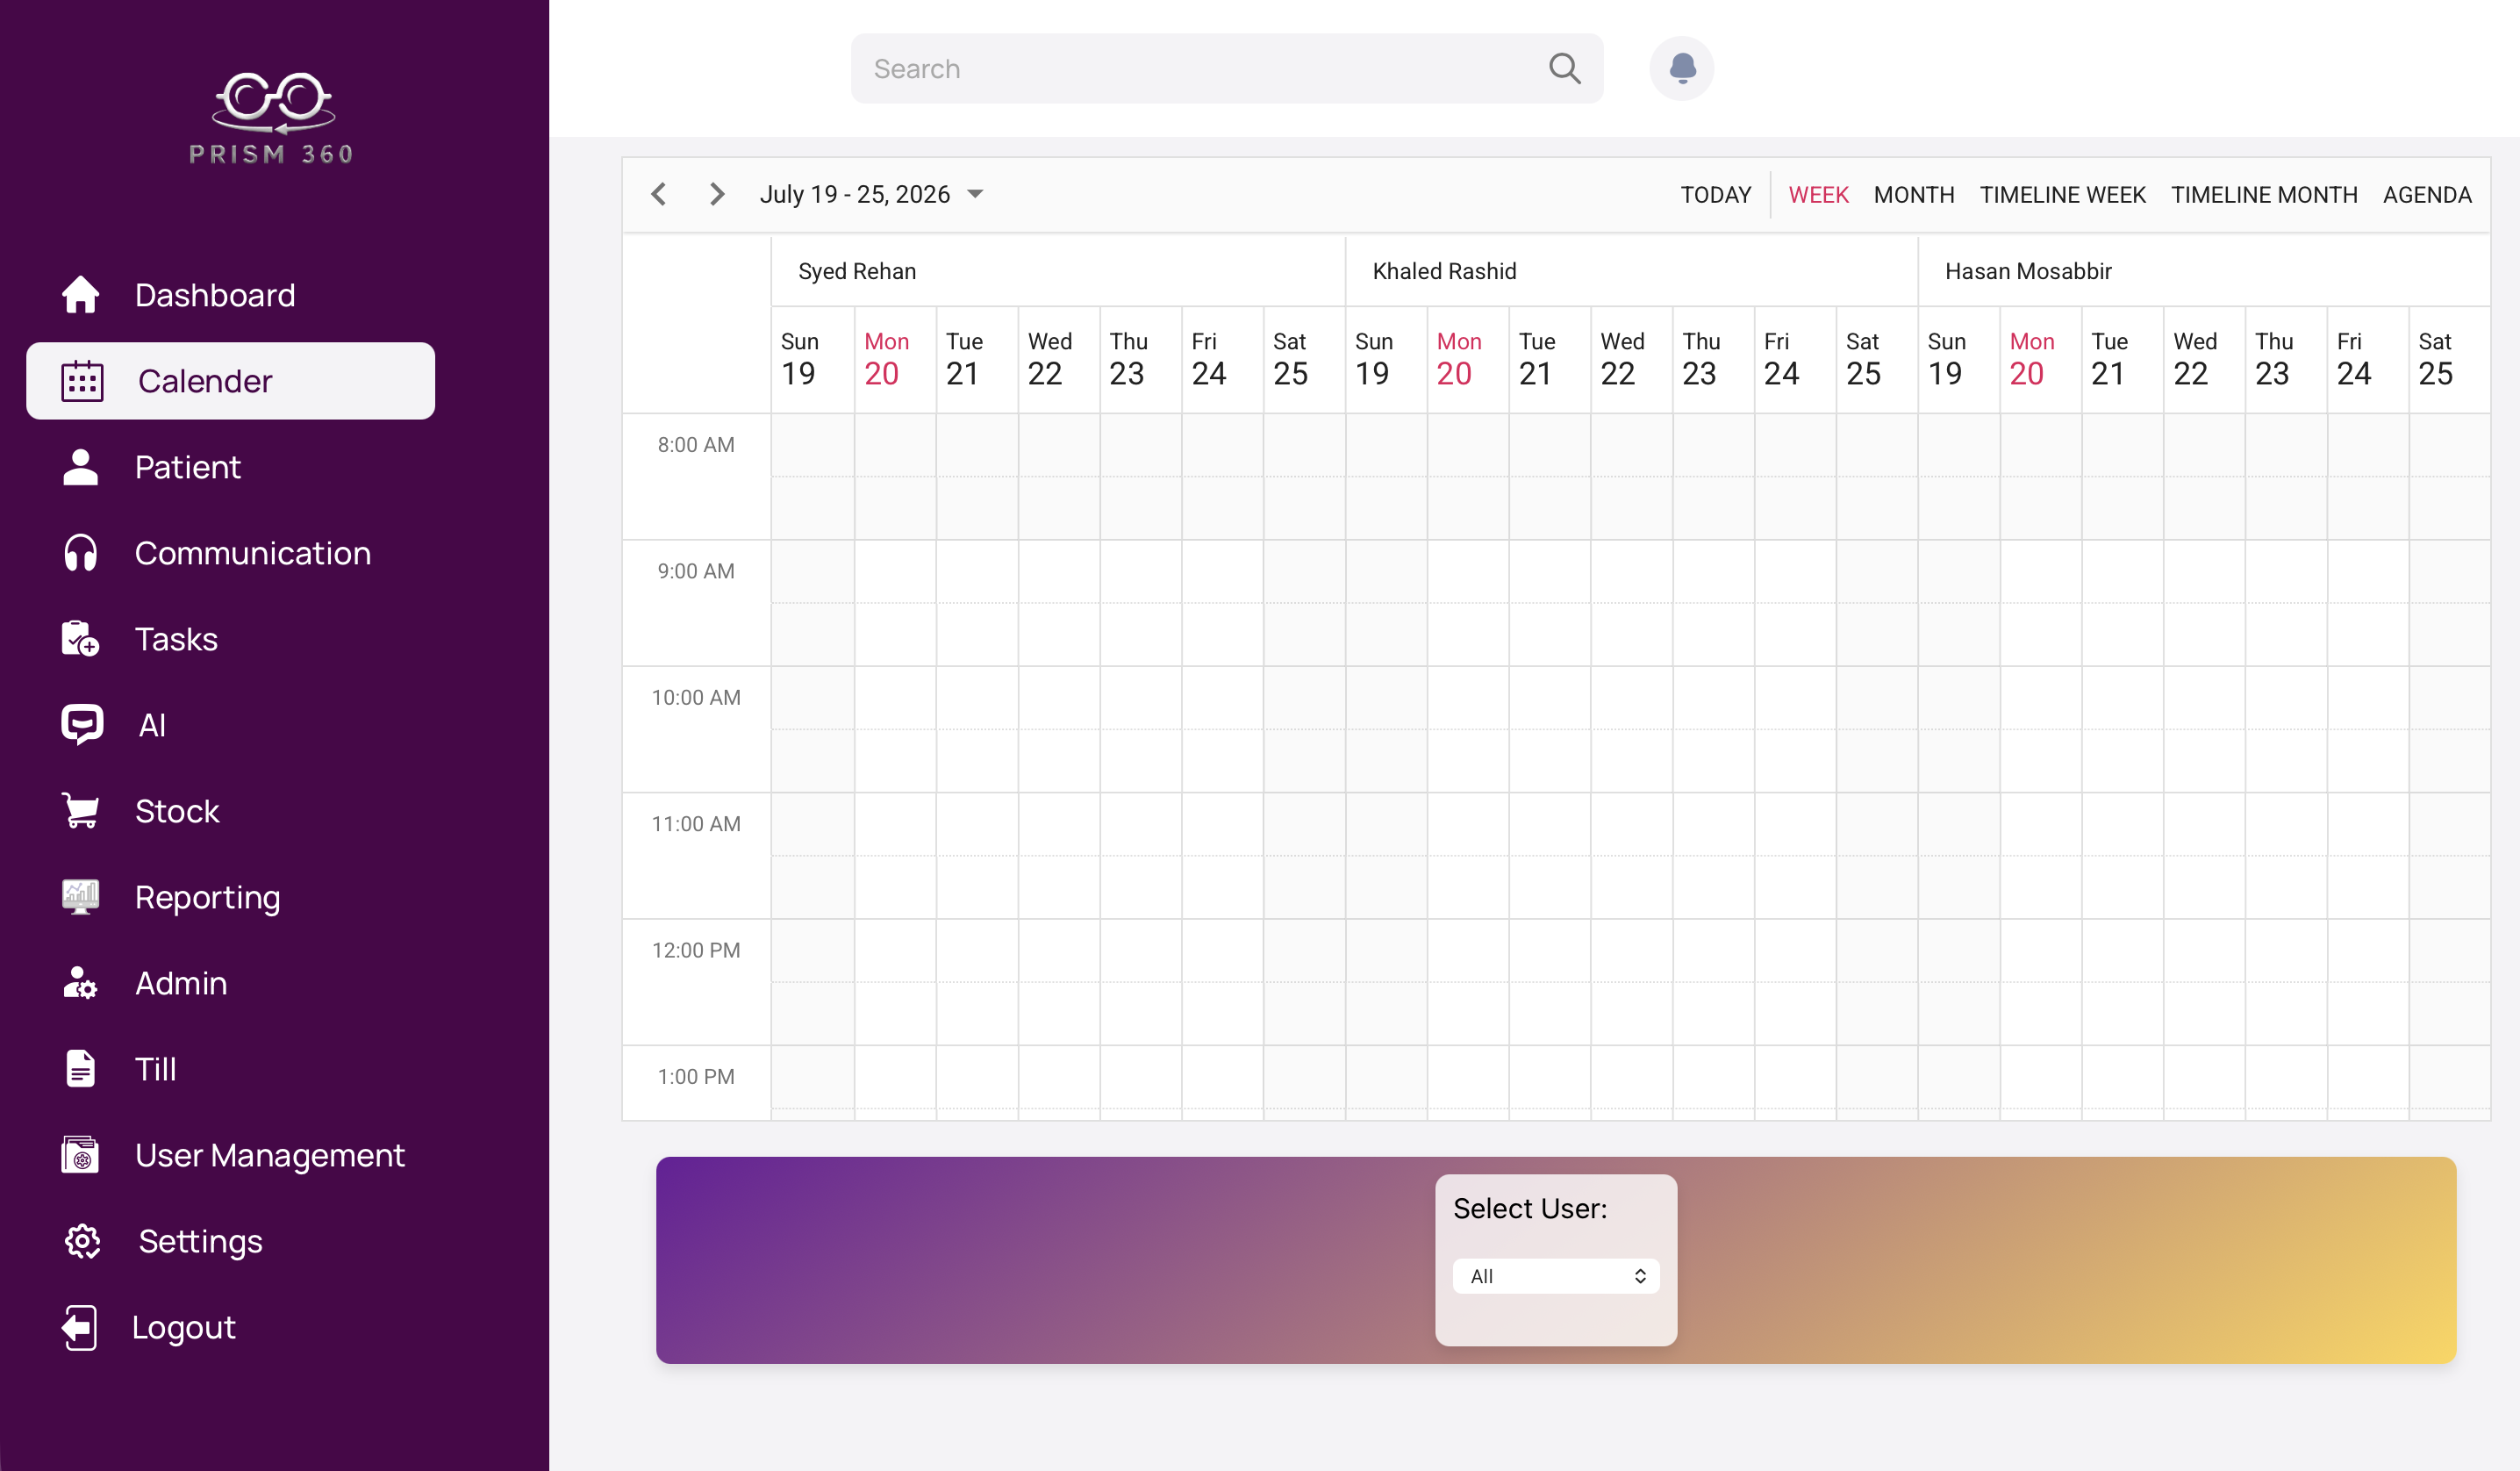Open Settings page label

coord(200,1241)
